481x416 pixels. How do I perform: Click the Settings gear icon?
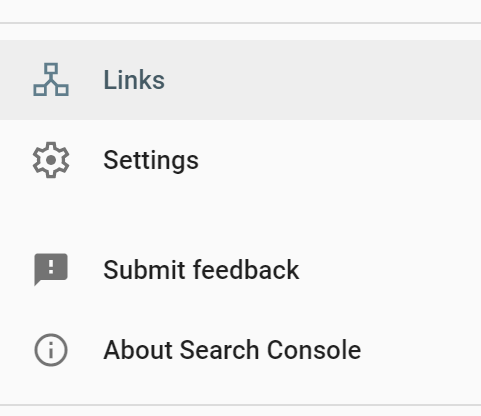tap(51, 160)
